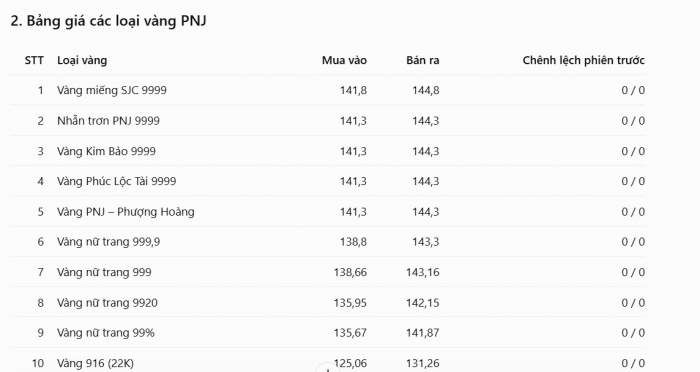Image resolution: width=700 pixels, height=372 pixels.
Task: Click the 135,67 buying price cell
Action: click(x=350, y=333)
